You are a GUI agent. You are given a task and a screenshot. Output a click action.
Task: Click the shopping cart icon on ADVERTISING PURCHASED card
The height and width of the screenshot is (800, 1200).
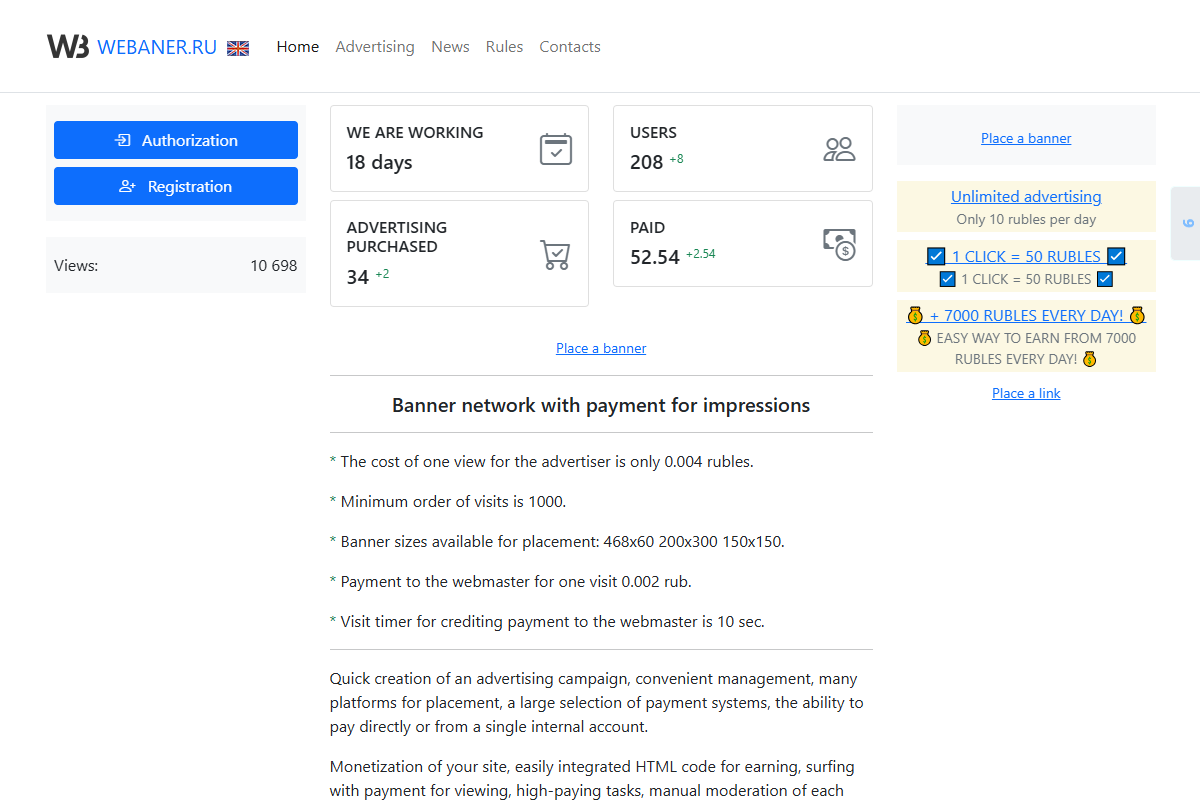tap(555, 256)
